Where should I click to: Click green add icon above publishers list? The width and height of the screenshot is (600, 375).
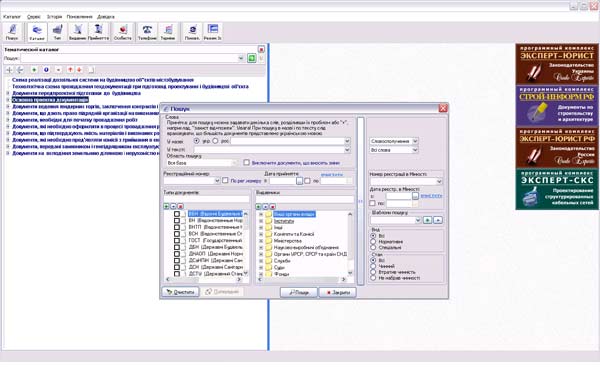258,207
